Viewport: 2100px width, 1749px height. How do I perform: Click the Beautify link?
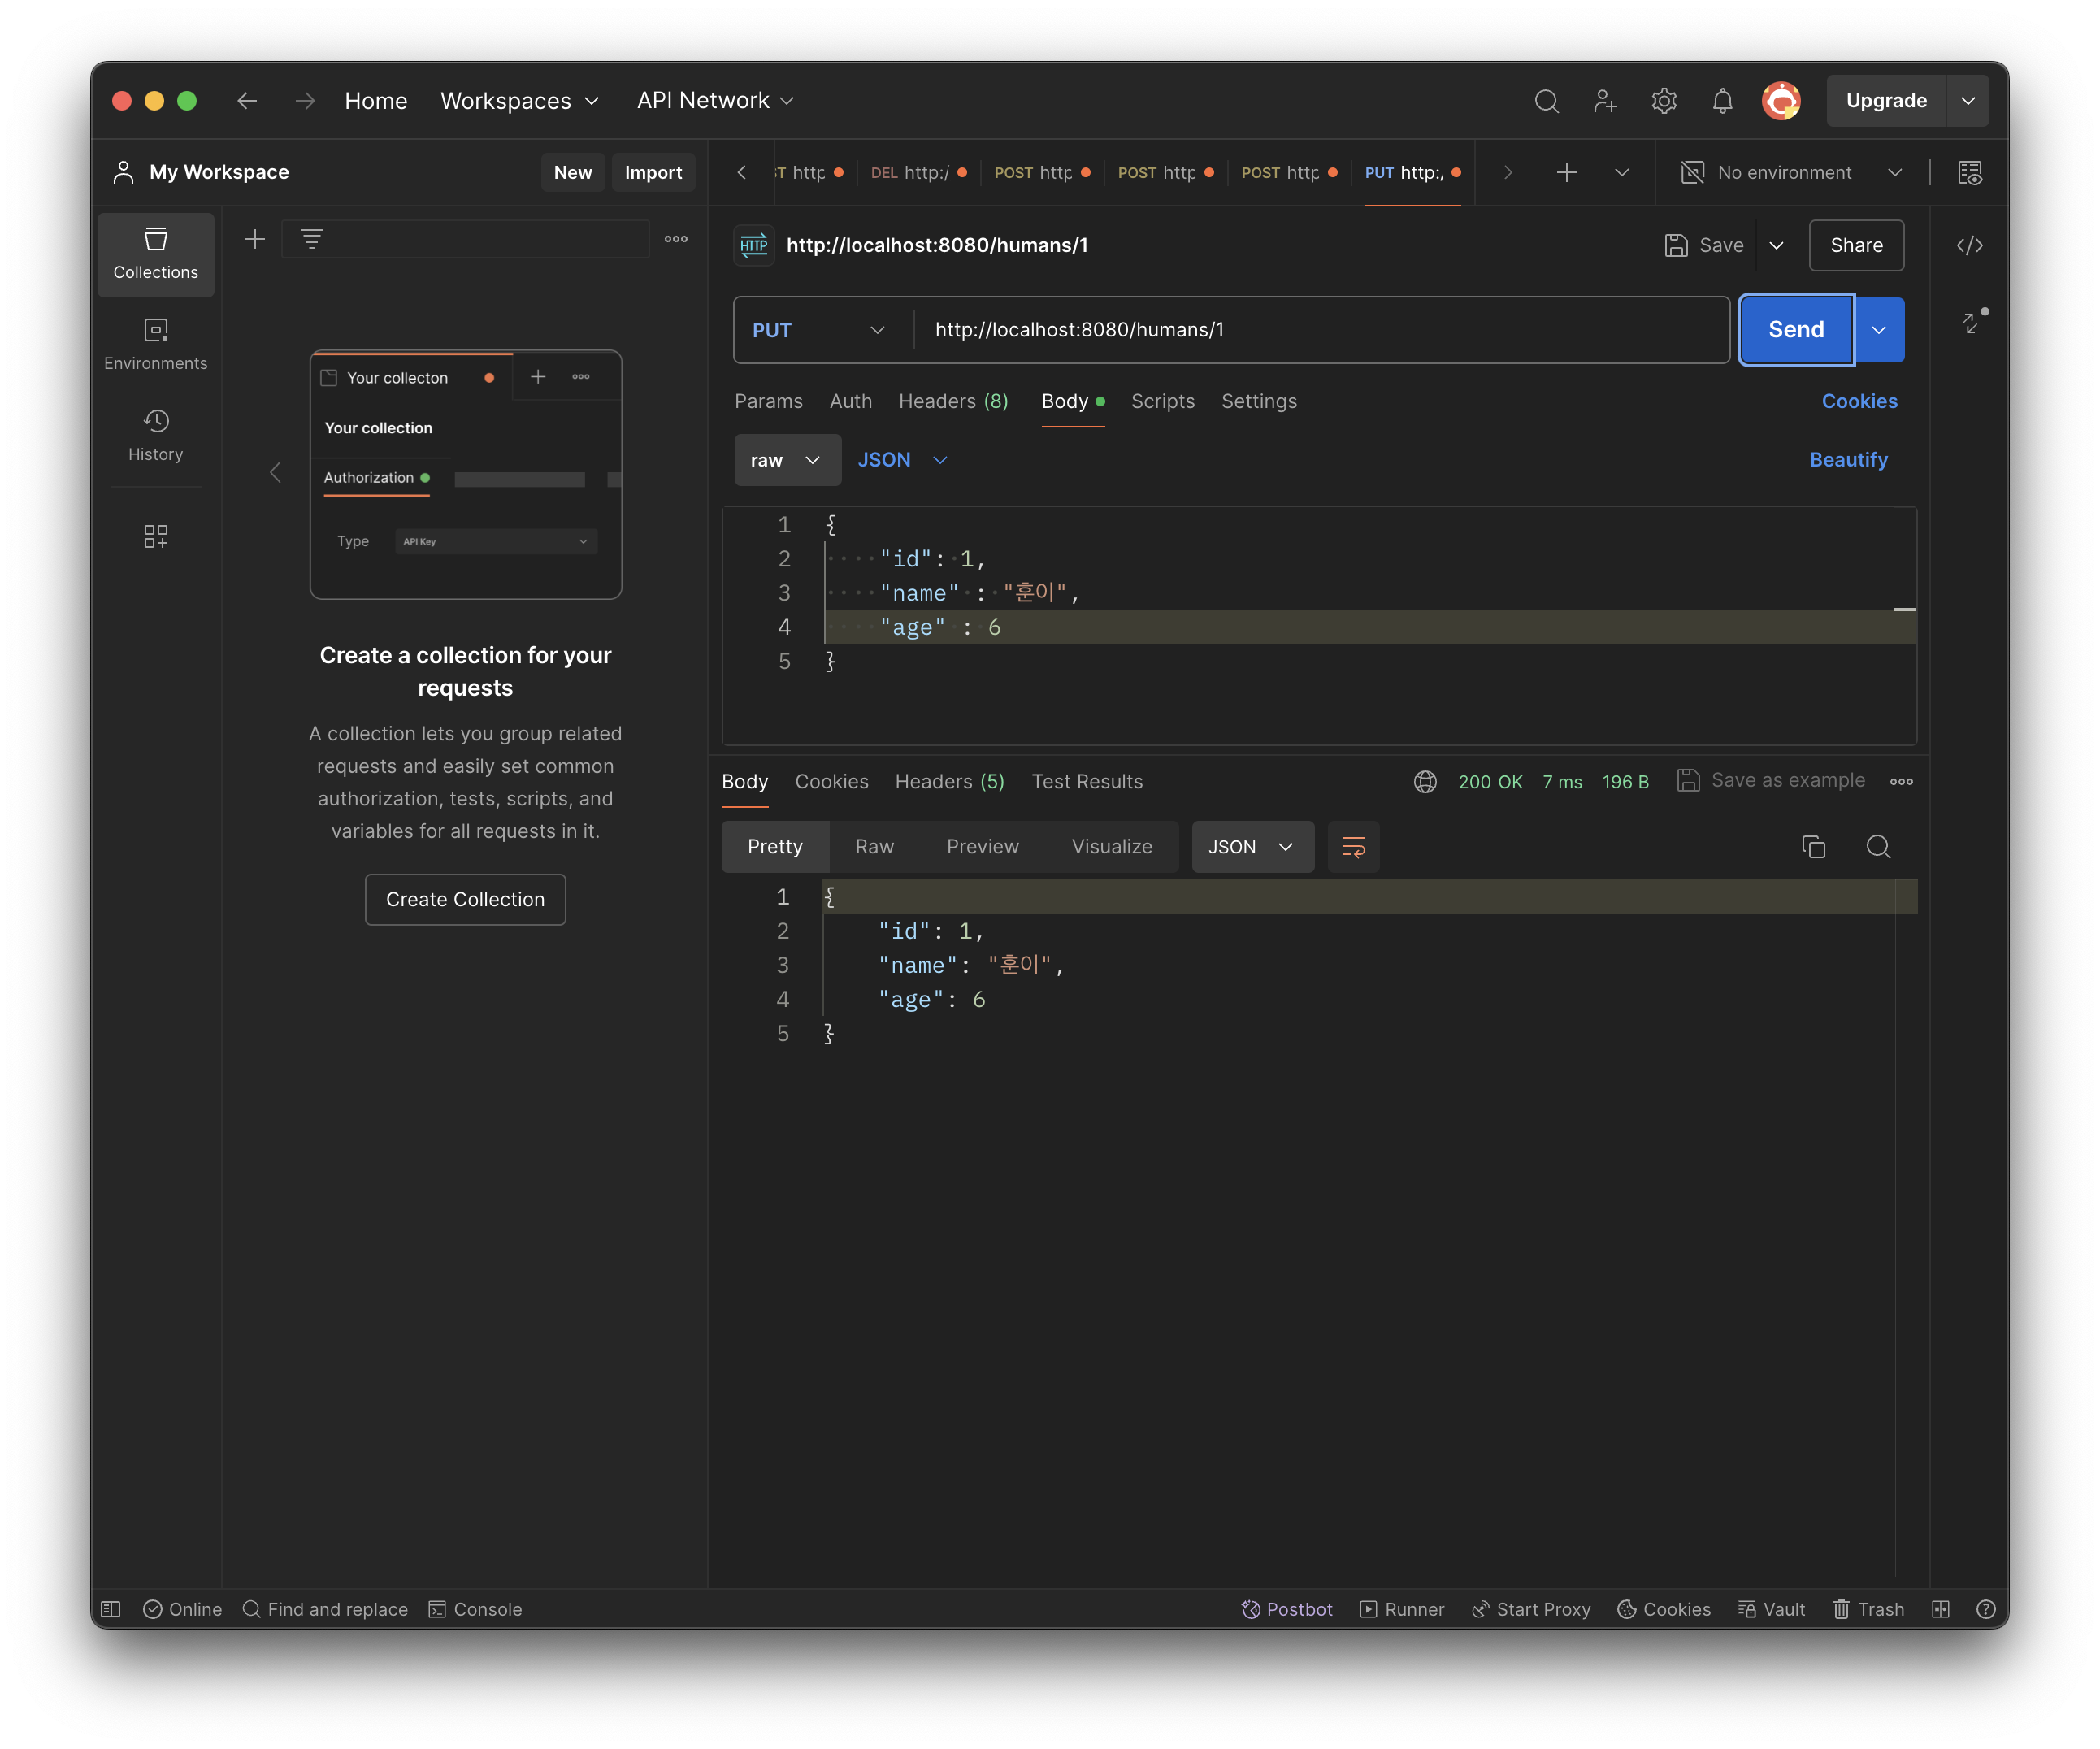pyautogui.click(x=1848, y=460)
